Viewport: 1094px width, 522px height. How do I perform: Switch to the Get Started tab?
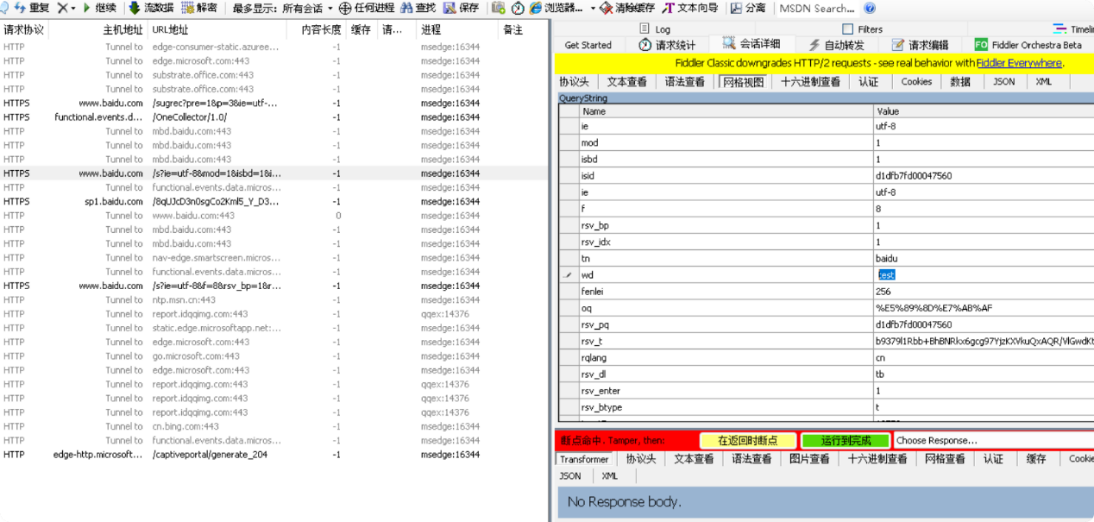pos(587,45)
